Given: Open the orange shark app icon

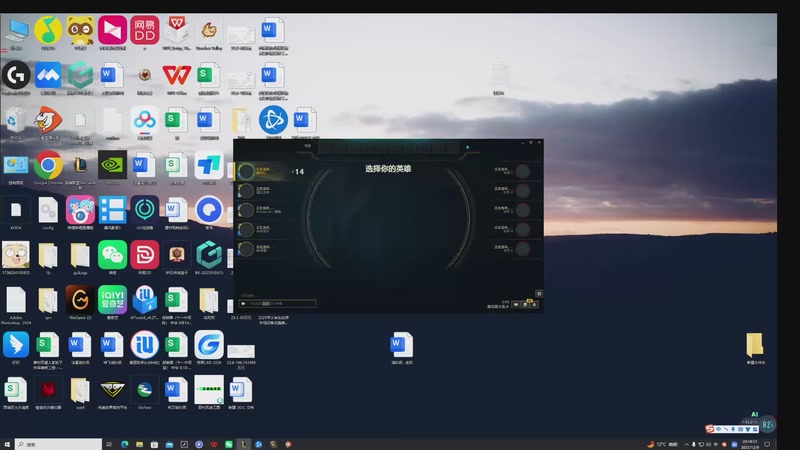Looking at the screenshot, I should (x=48, y=120).
